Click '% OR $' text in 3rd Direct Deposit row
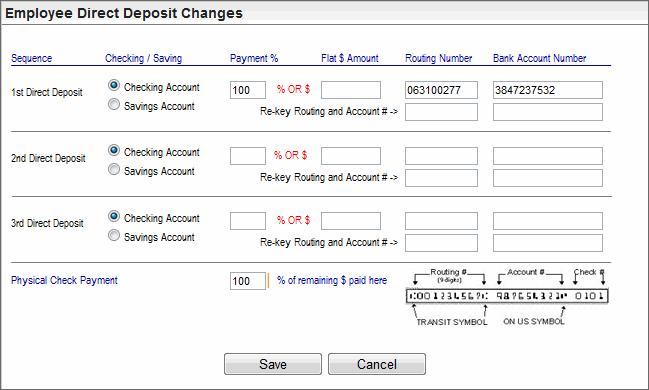The image size is (649, 390). click(x=293, y=220)
